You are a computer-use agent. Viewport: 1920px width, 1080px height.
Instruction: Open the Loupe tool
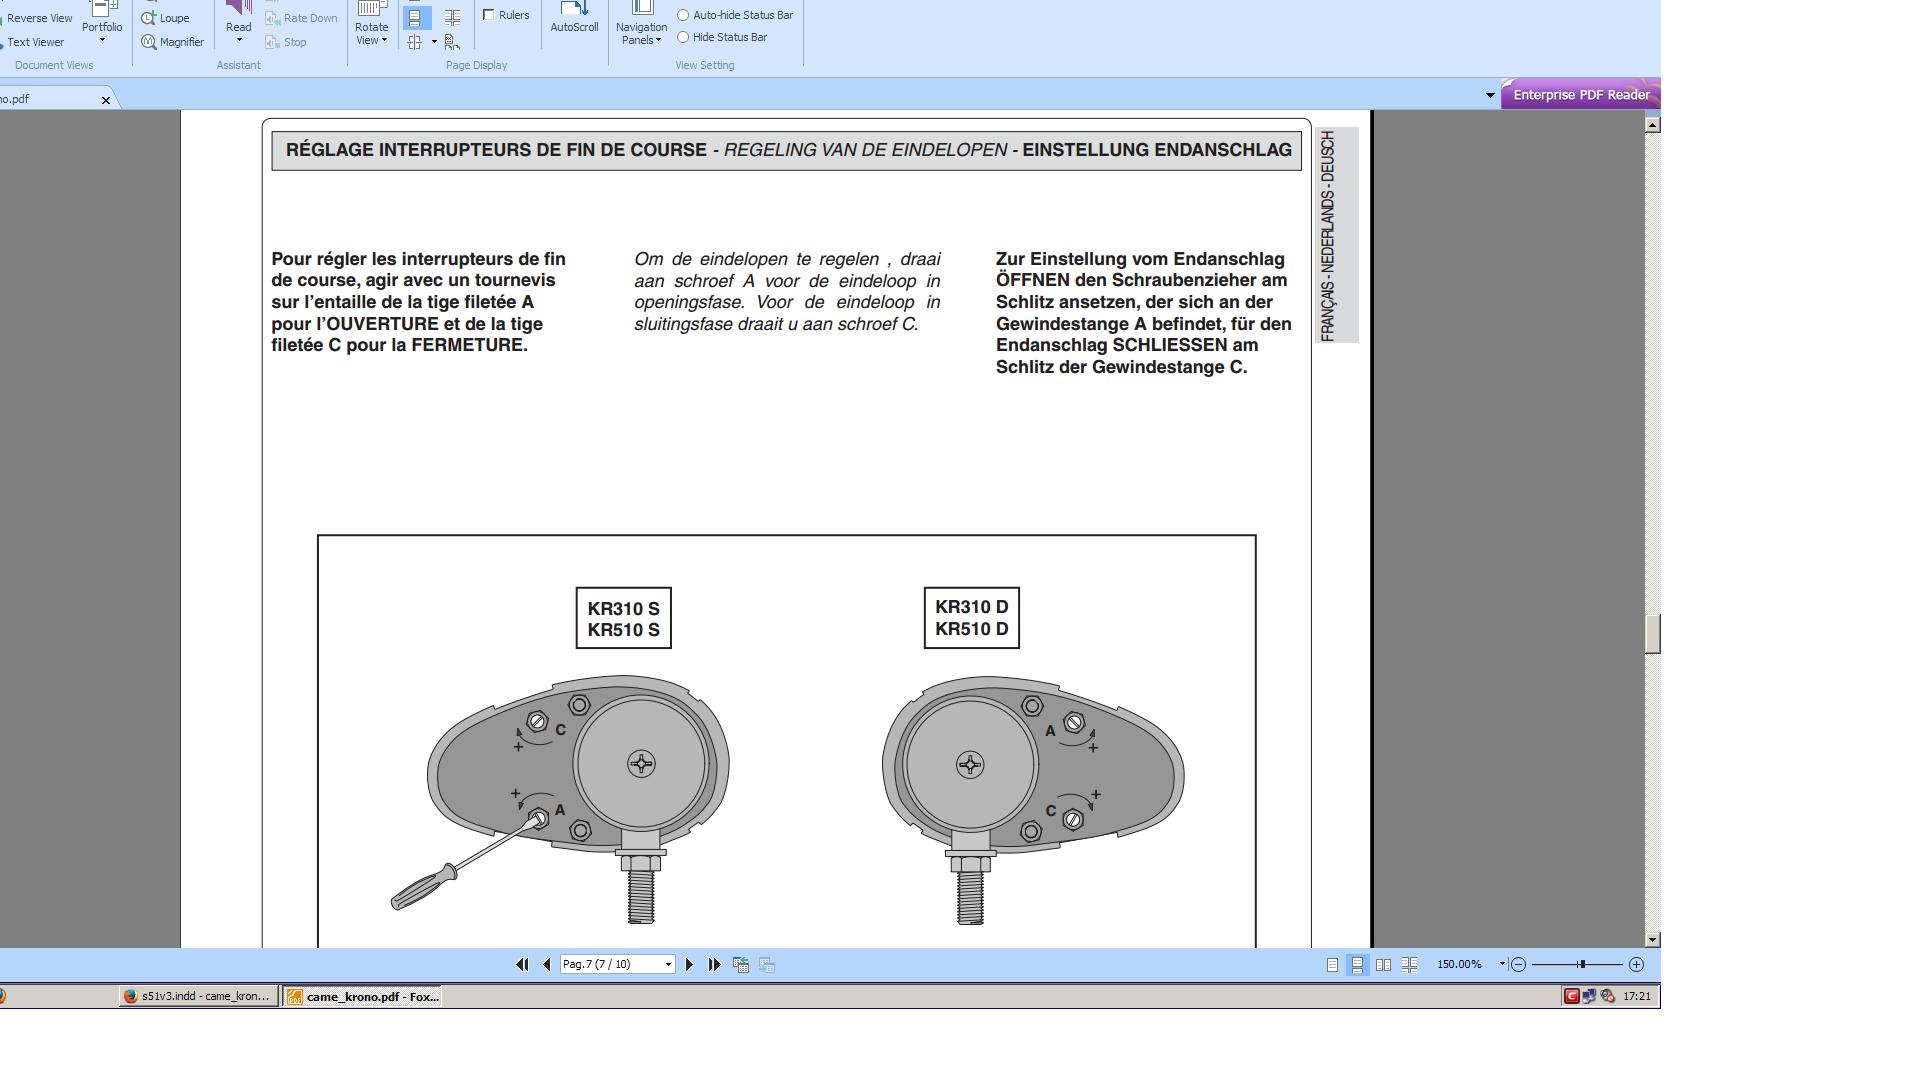(x=166, y=18)
